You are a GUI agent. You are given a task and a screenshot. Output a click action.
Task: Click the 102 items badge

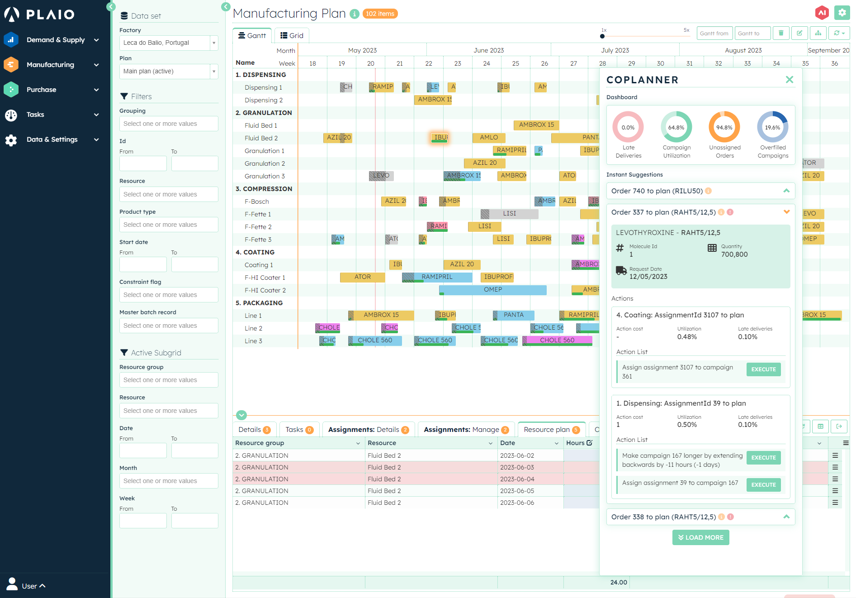click(x=380, y=14)
